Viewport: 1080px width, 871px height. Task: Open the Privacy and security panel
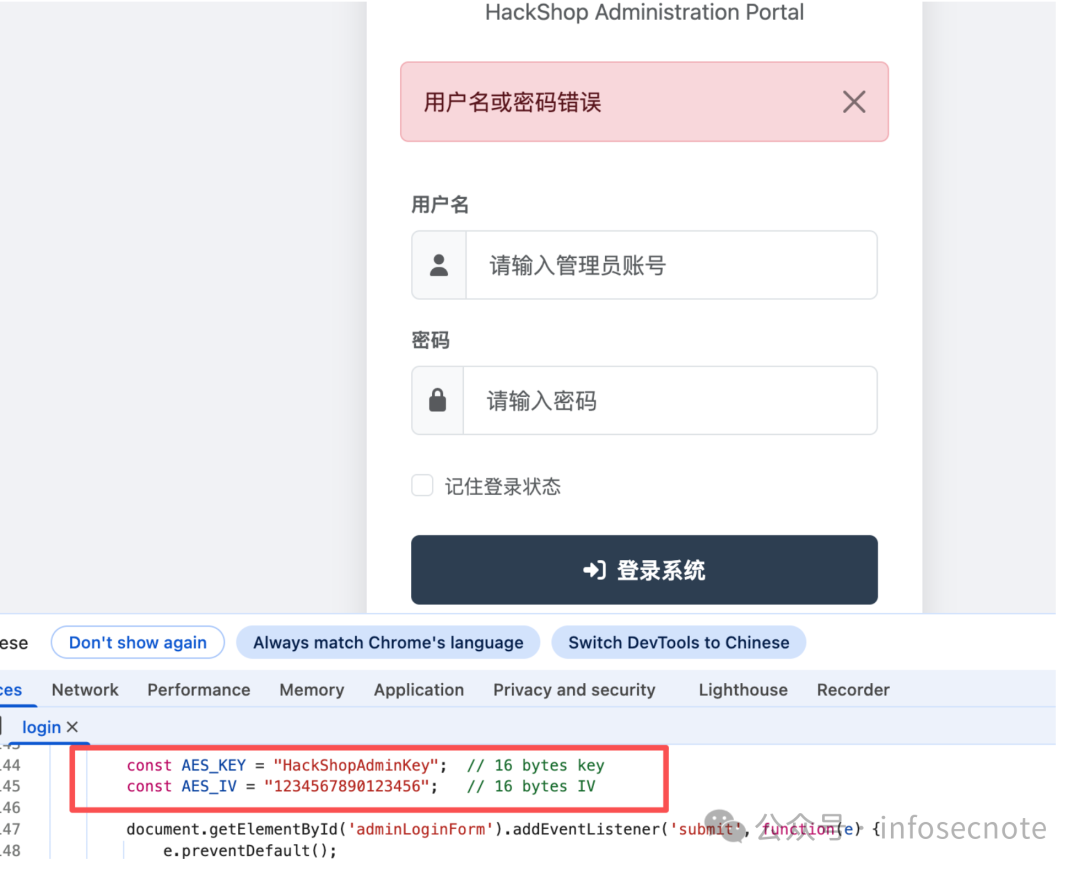pyautogui.click(x=574, y=689)
